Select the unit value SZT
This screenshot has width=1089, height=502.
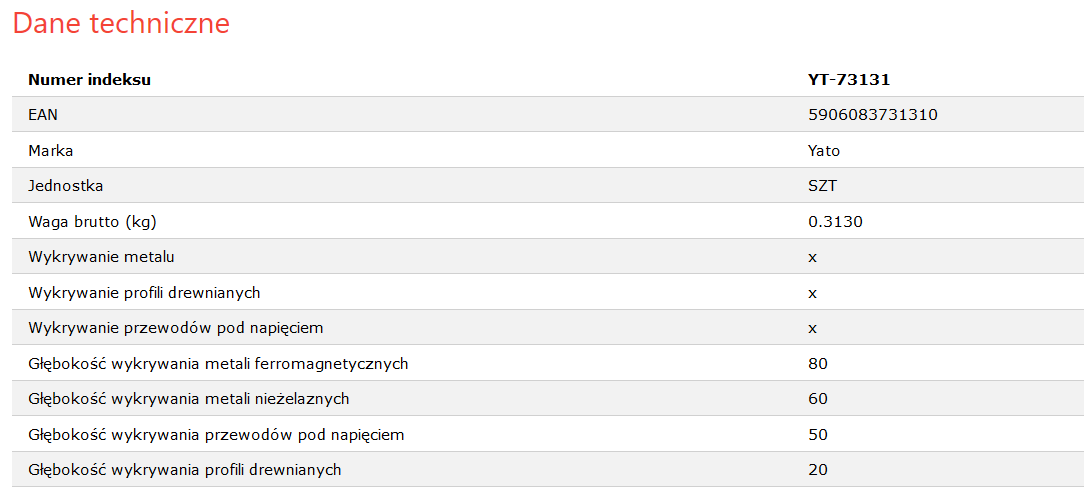(822, 186)
